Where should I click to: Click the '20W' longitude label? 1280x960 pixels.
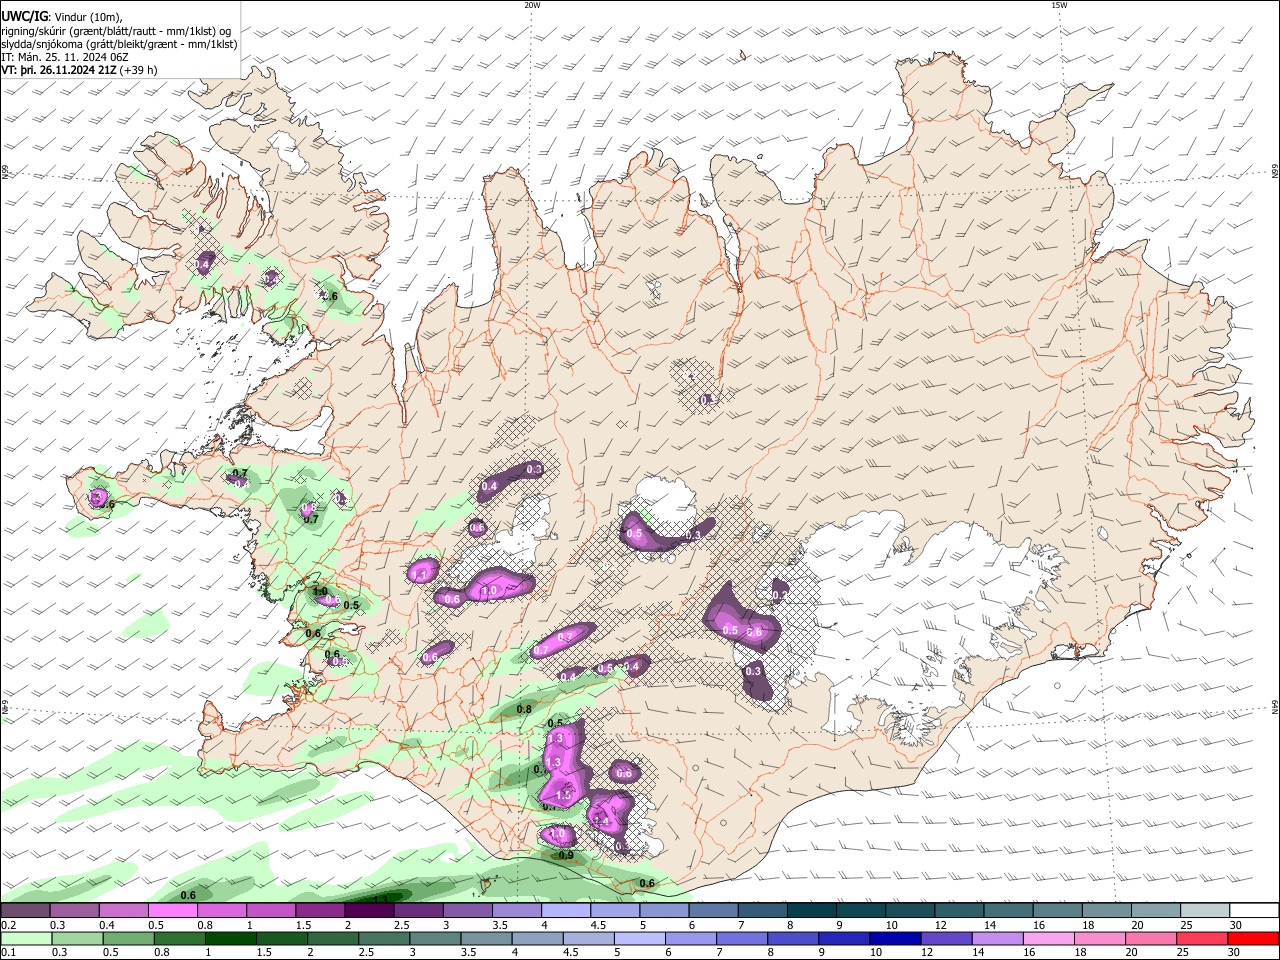[x=532, y=5]
